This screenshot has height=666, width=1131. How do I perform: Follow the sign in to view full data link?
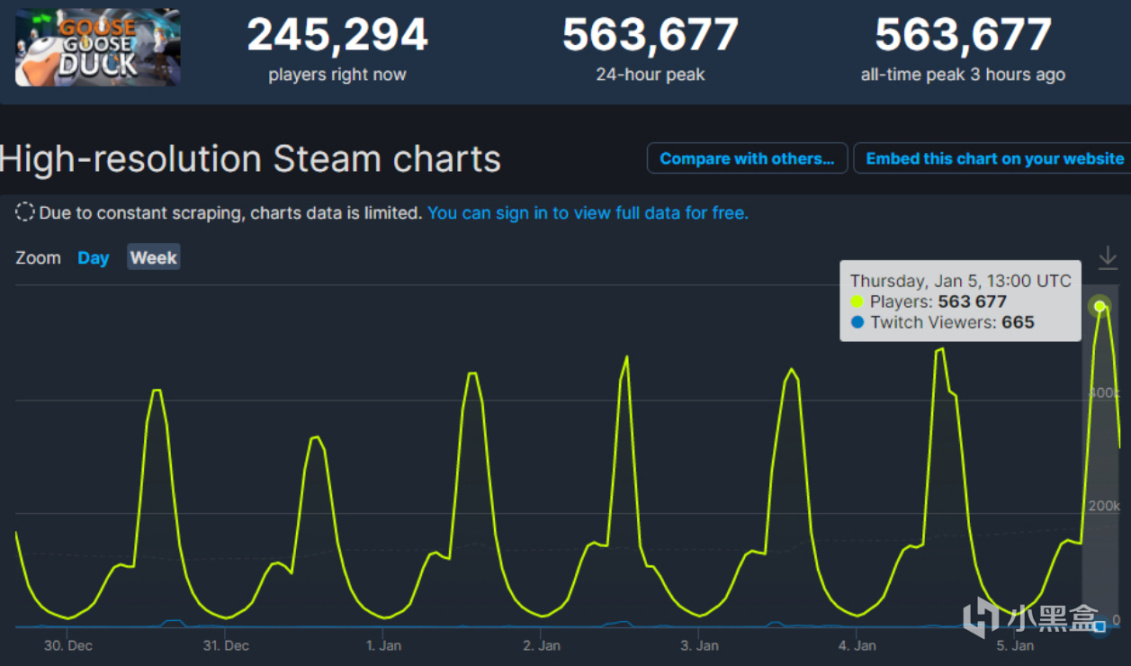(x=587, y=213)
